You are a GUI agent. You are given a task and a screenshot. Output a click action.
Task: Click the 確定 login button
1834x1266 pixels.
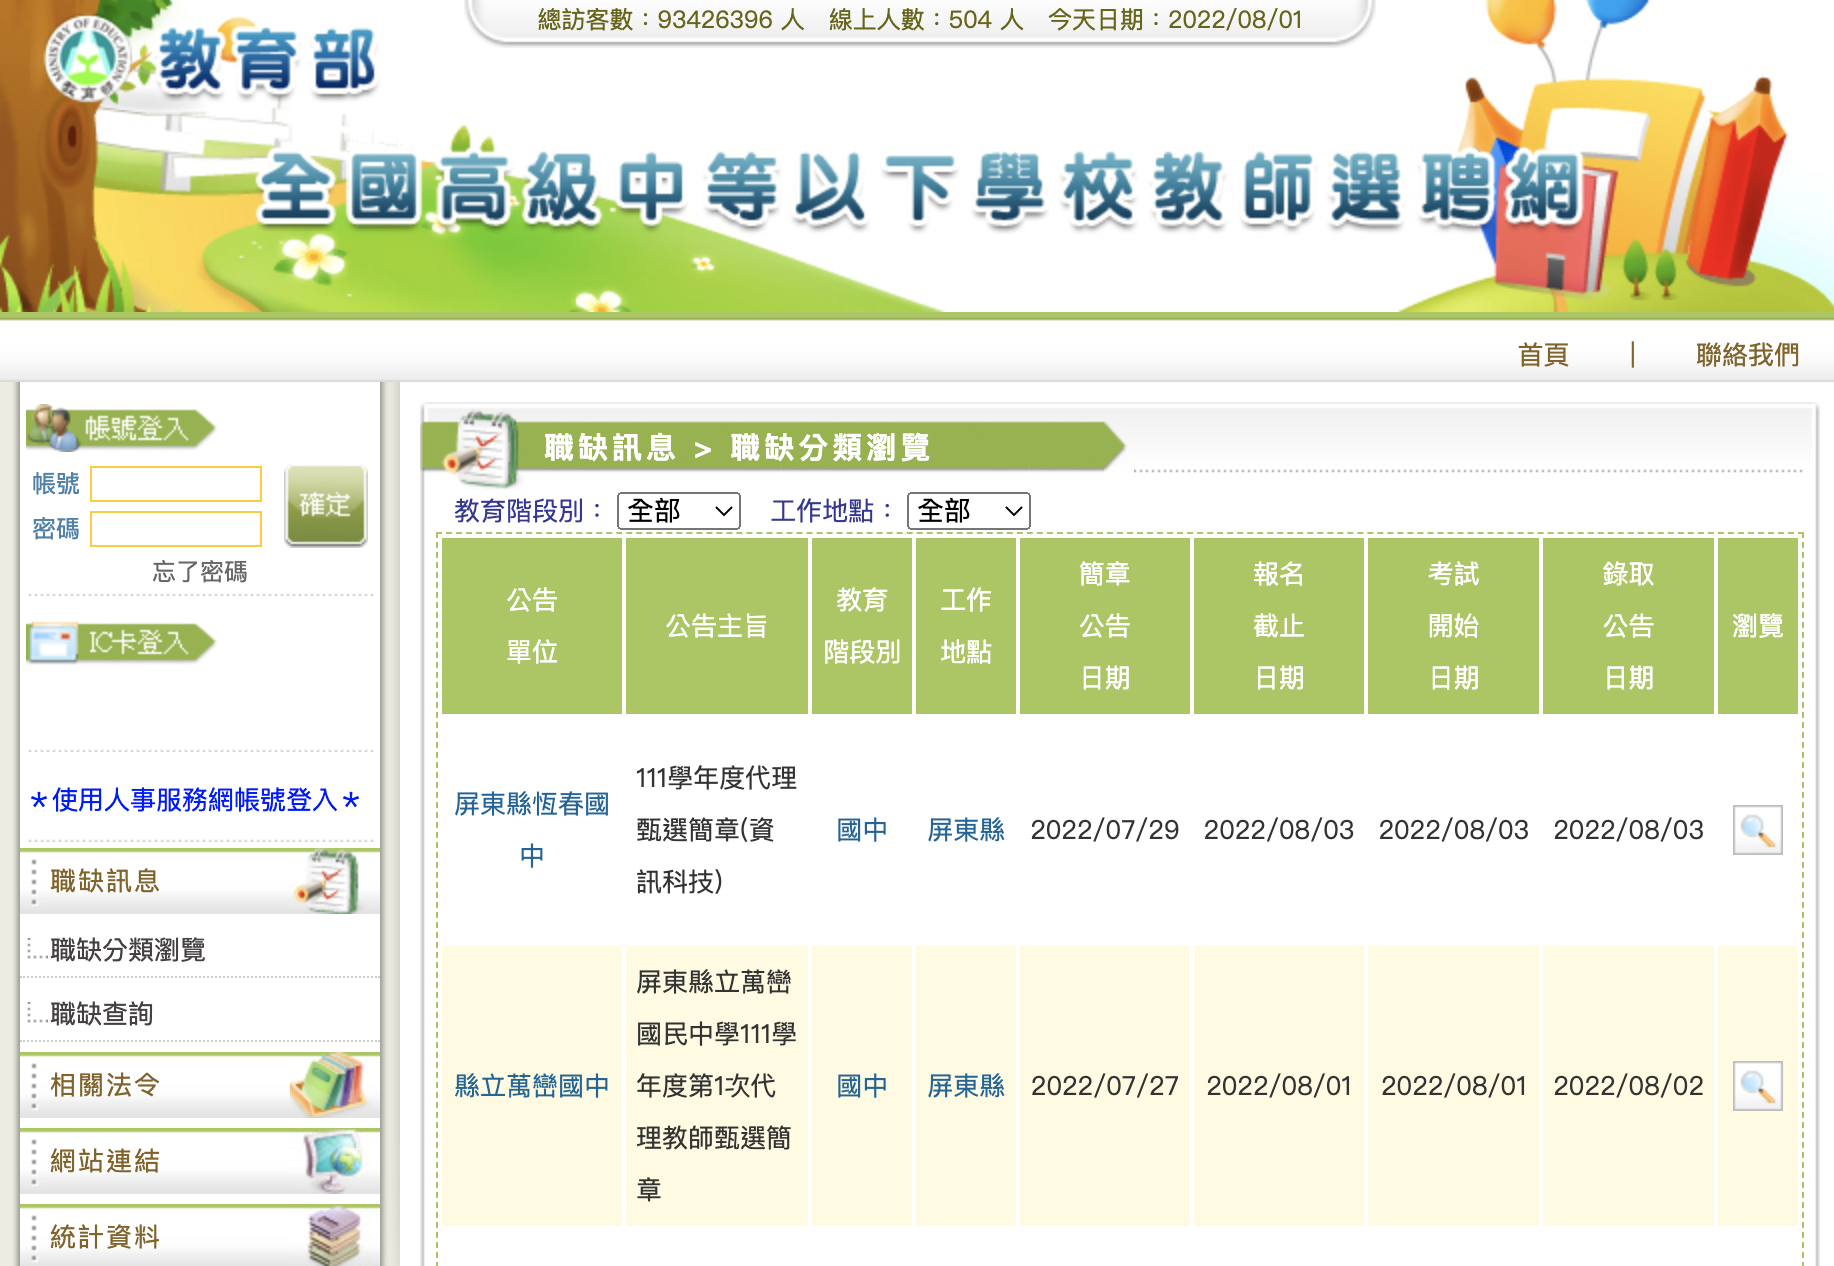[325, 505]
